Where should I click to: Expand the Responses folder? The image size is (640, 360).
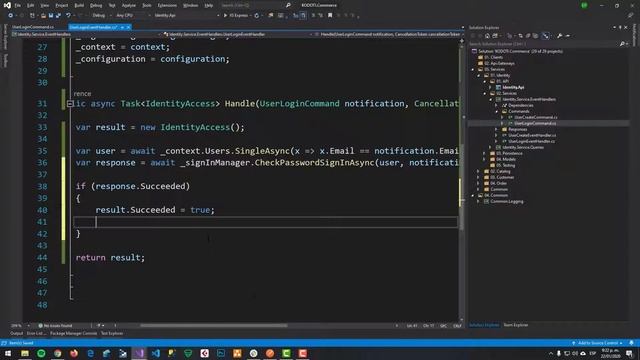click(497, 129)
